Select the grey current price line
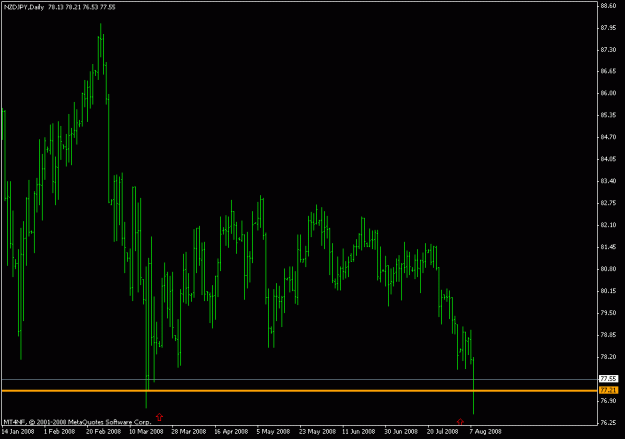The width and height of the screenshot is (625, 439). 300,379
